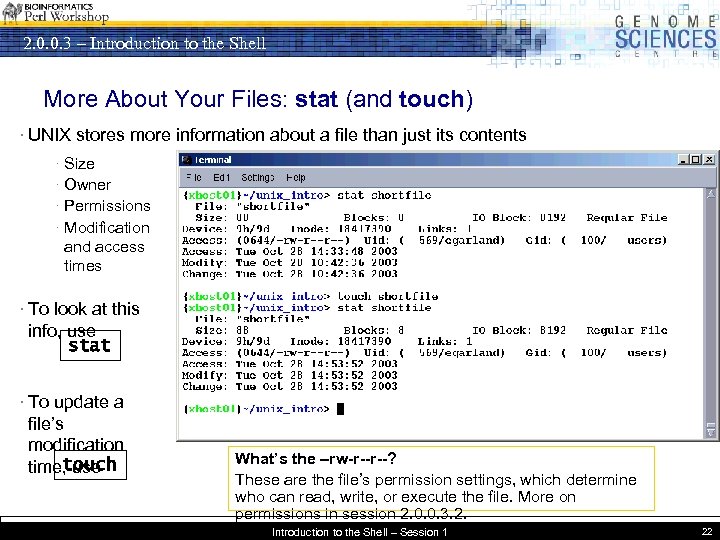Click the 'Size' bullet item
The width and height of the screenshot is (720, 540).
coord(79,163)
